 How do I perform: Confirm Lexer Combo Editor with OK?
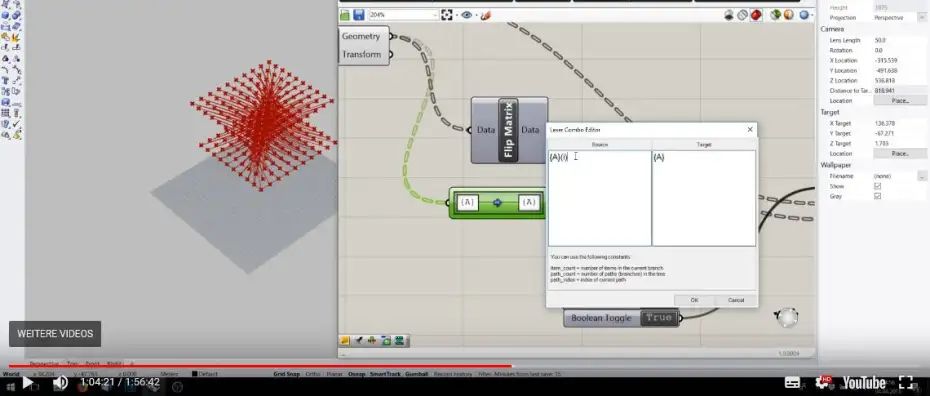(695, 300)
